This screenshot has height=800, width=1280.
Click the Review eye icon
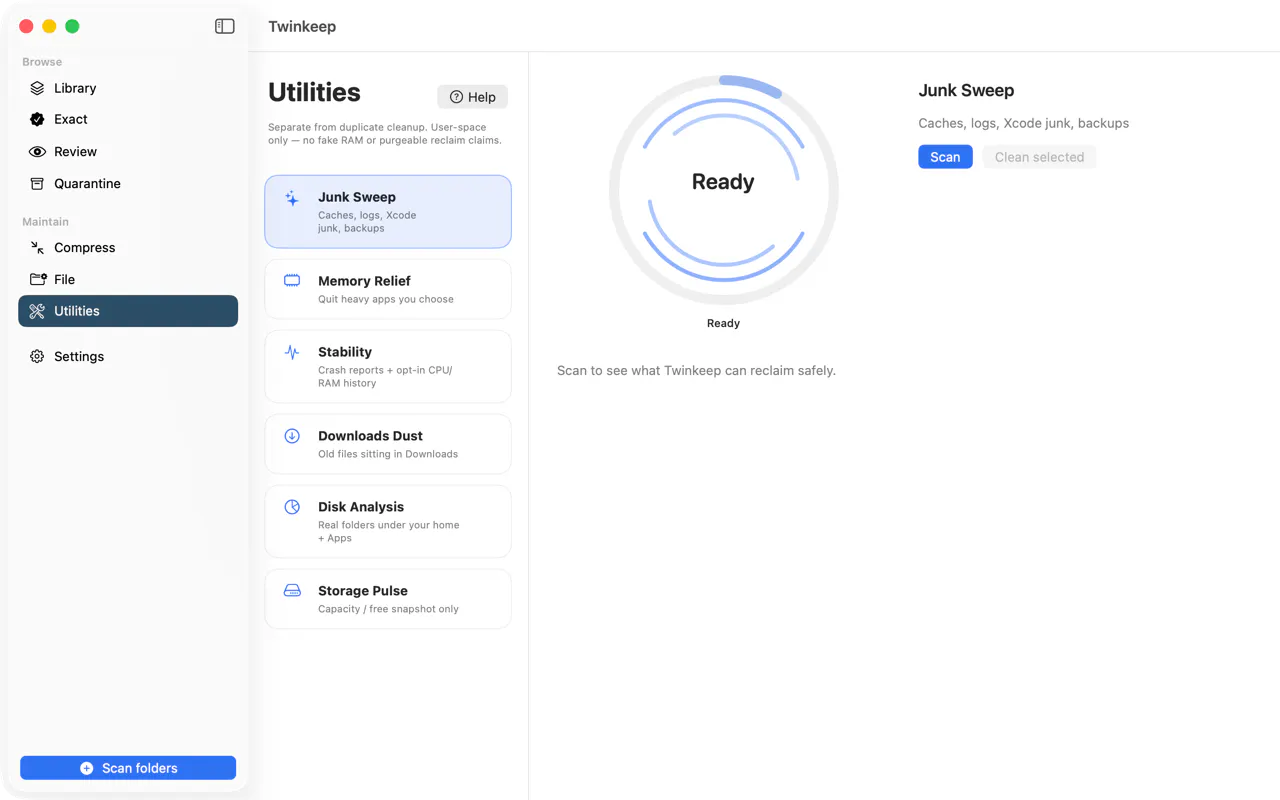pyautogui.click(x=37, y=152)
